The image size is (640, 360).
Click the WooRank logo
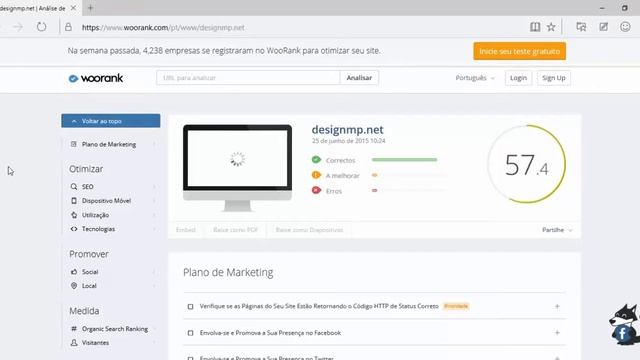coord(96,78)
